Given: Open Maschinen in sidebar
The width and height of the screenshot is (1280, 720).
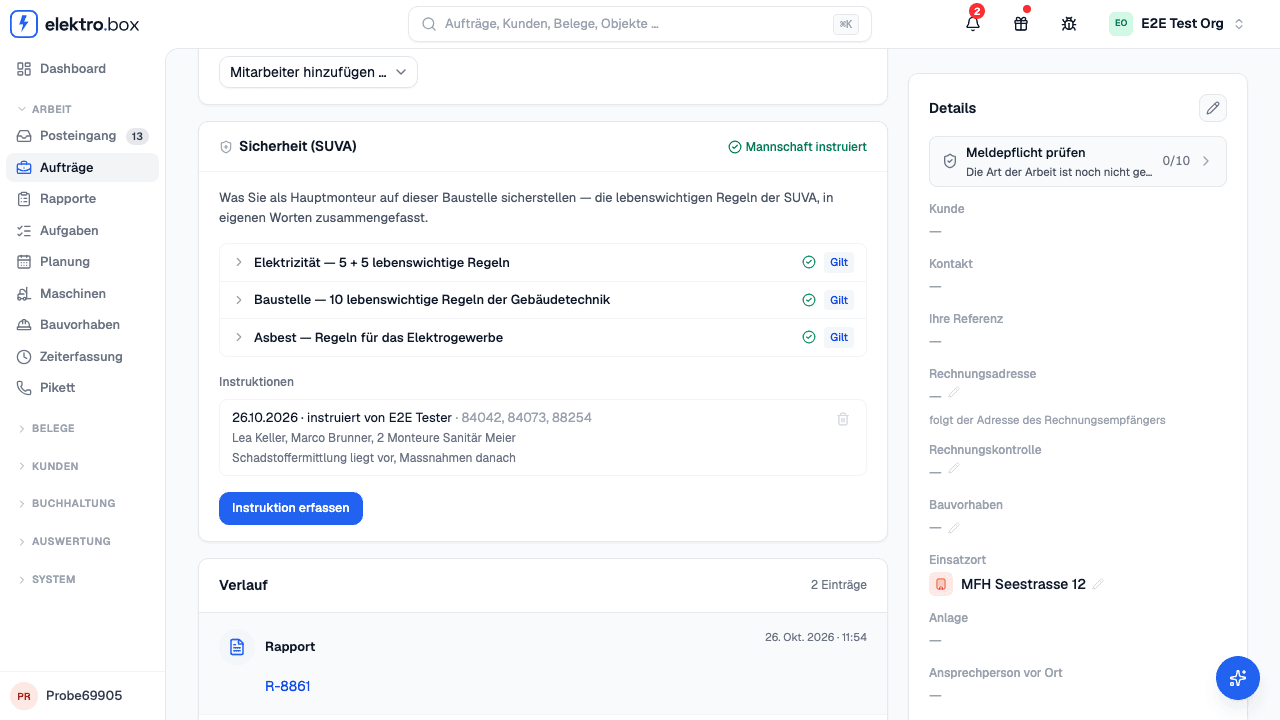Looking at the screenshot, I should point(82,293).
